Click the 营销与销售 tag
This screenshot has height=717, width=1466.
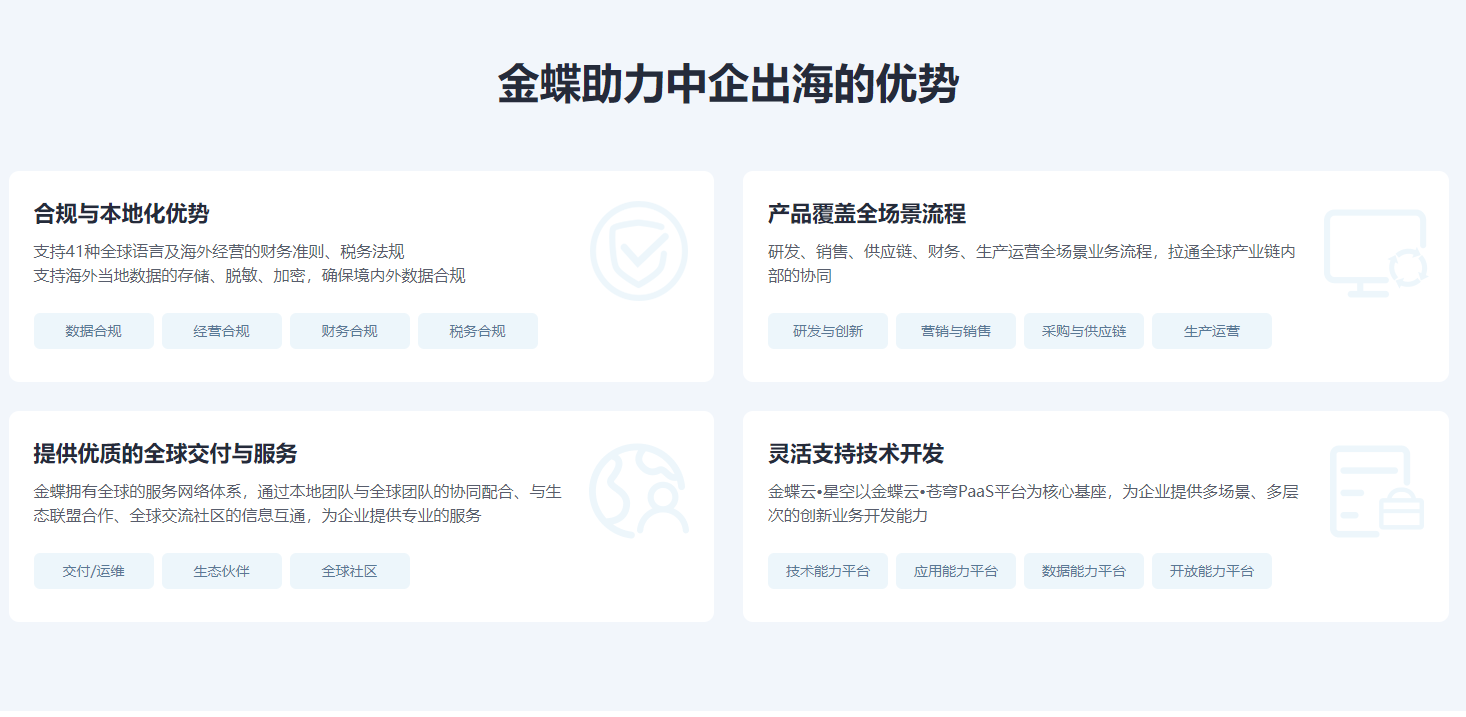point(956,331)
